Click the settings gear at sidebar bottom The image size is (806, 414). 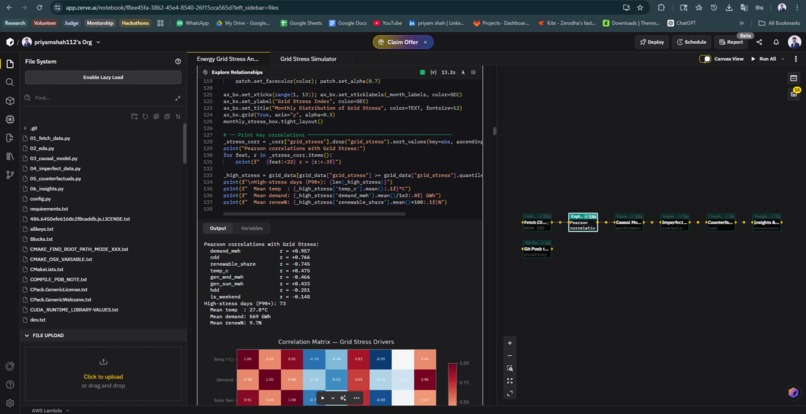coord(10,403)
